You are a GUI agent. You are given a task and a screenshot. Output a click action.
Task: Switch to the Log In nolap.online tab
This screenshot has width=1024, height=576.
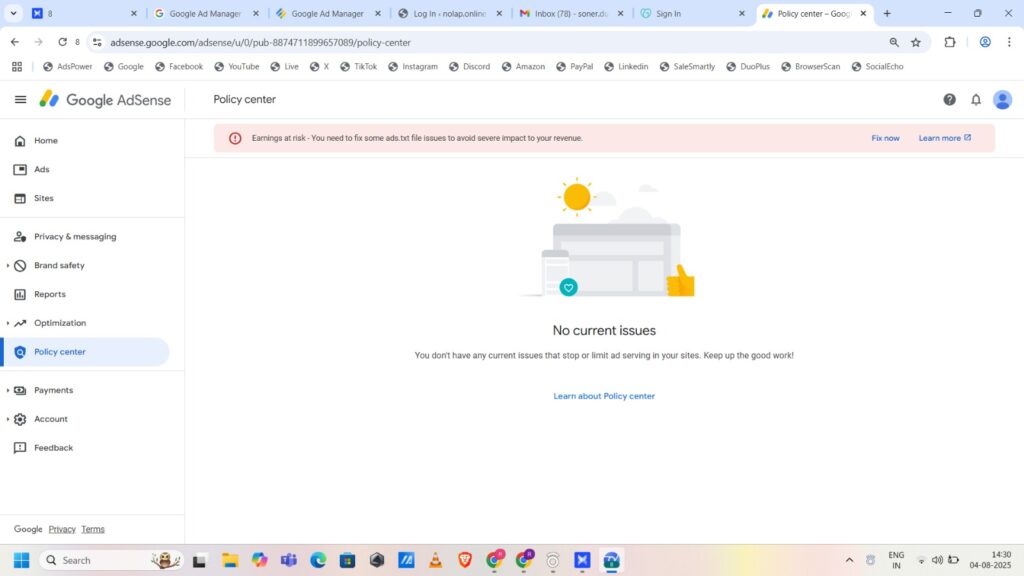[449, 13]
